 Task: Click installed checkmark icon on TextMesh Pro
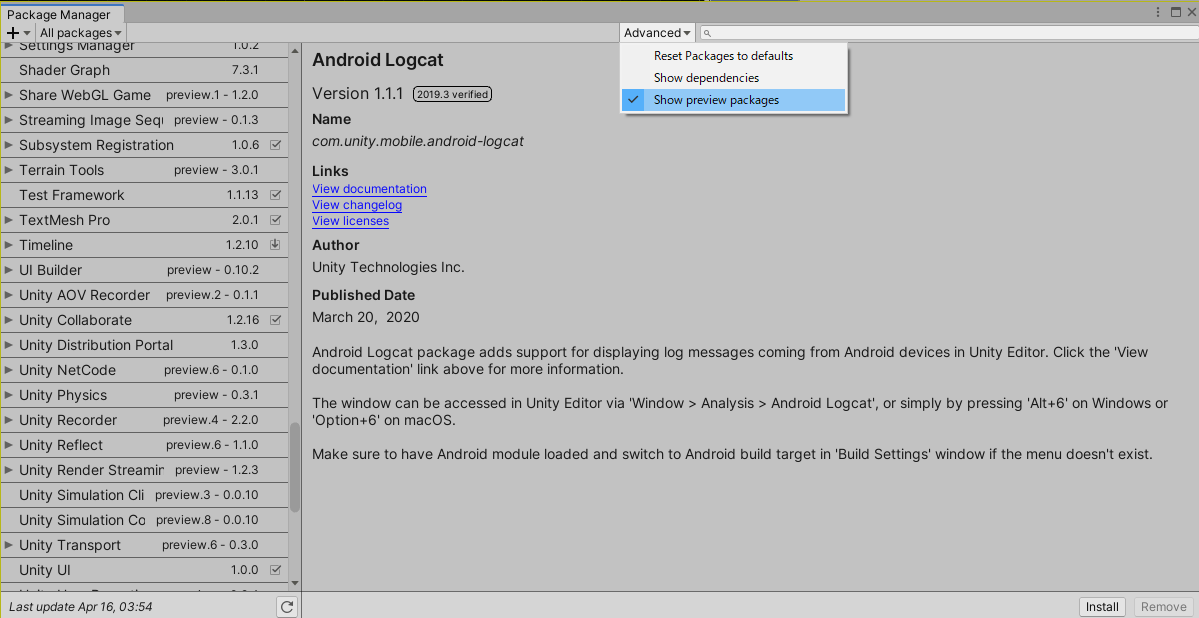[x=276, y=220]
